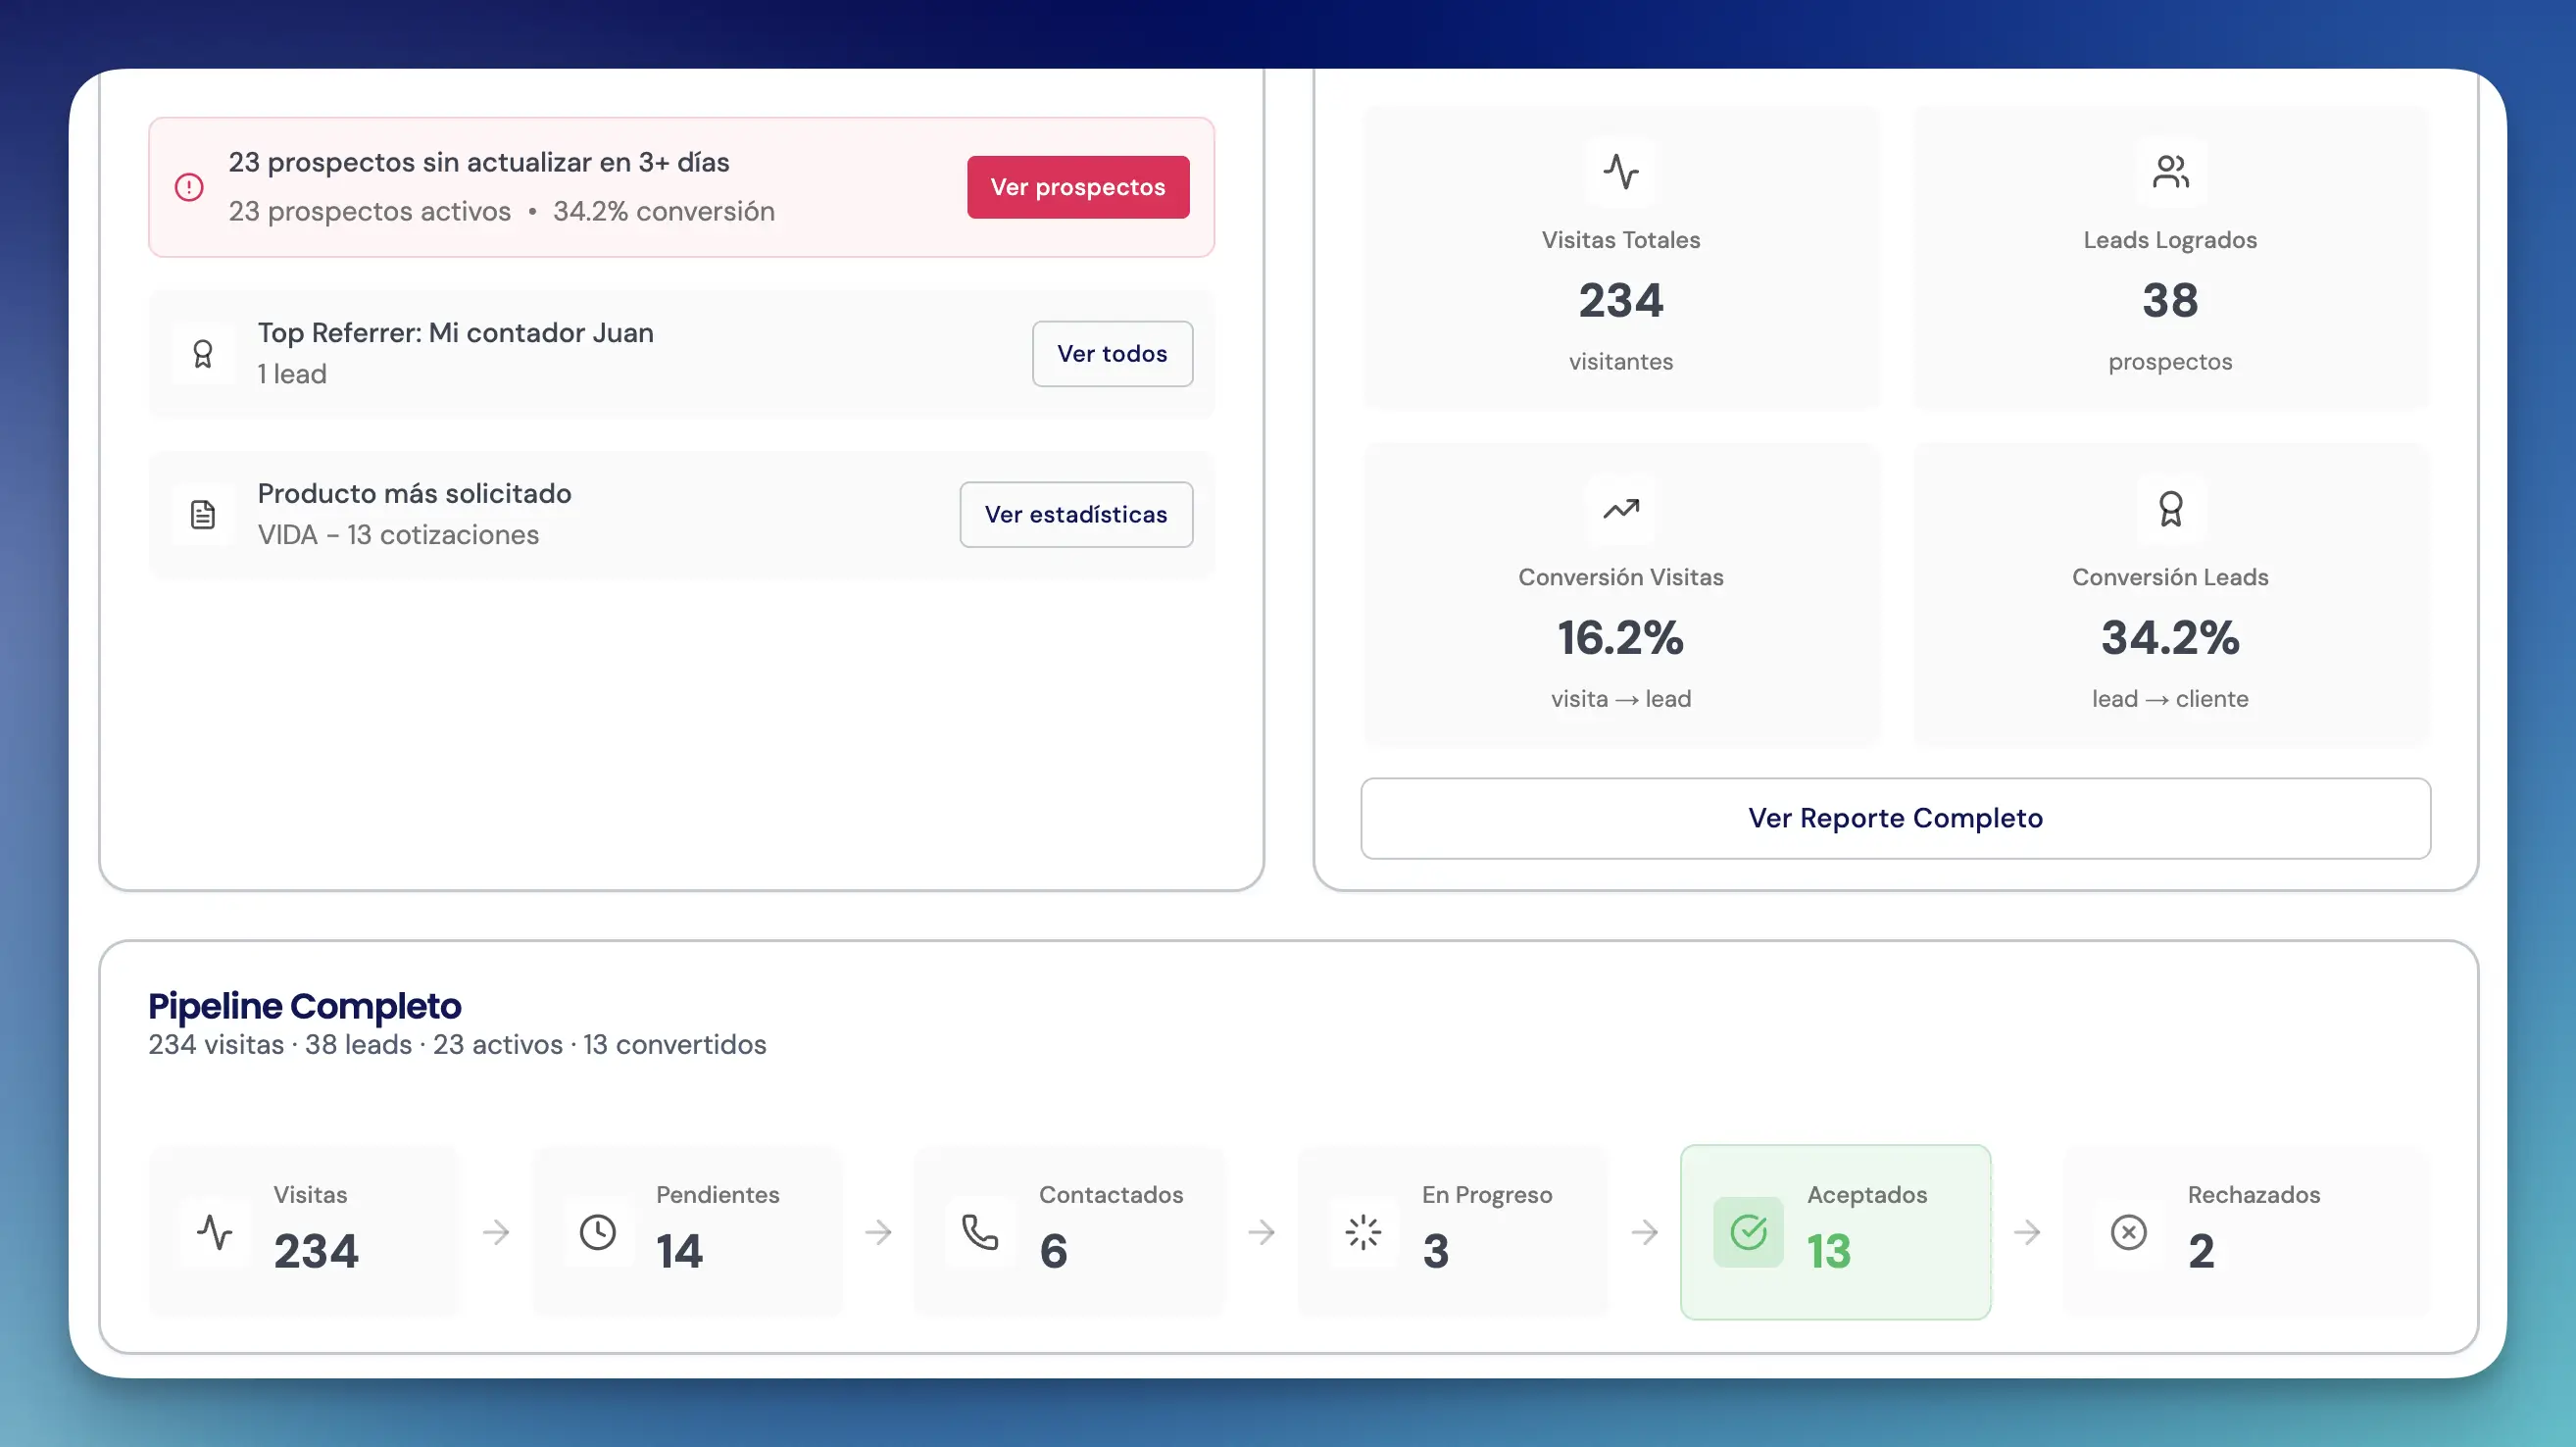Click the green check icon in Aceptados
The width and height of the screenshot is (2576, 1447).
point(1748,1232)
